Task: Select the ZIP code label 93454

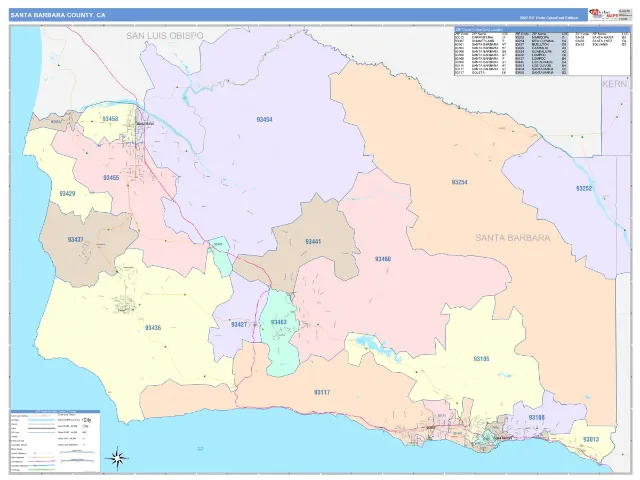Action: (x=264, y=120)
